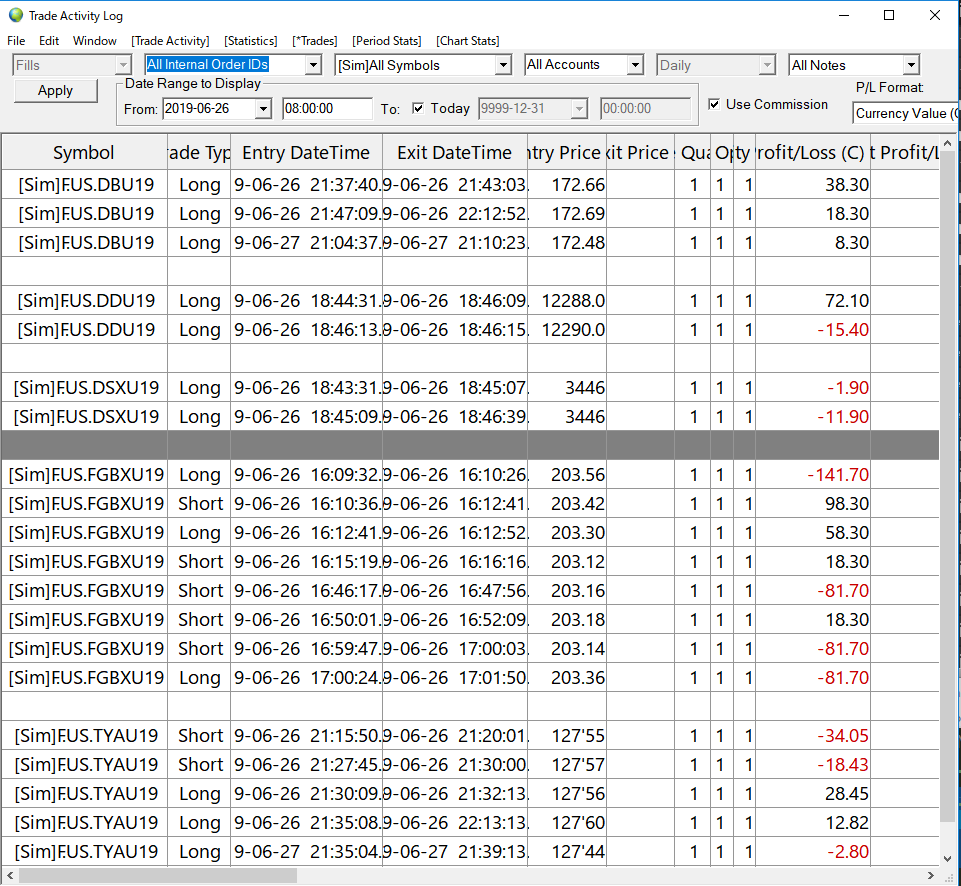Viewport: 961px width, 886px height.
Task: Click the From time field 08:00:00
Action: pos(327,108)
